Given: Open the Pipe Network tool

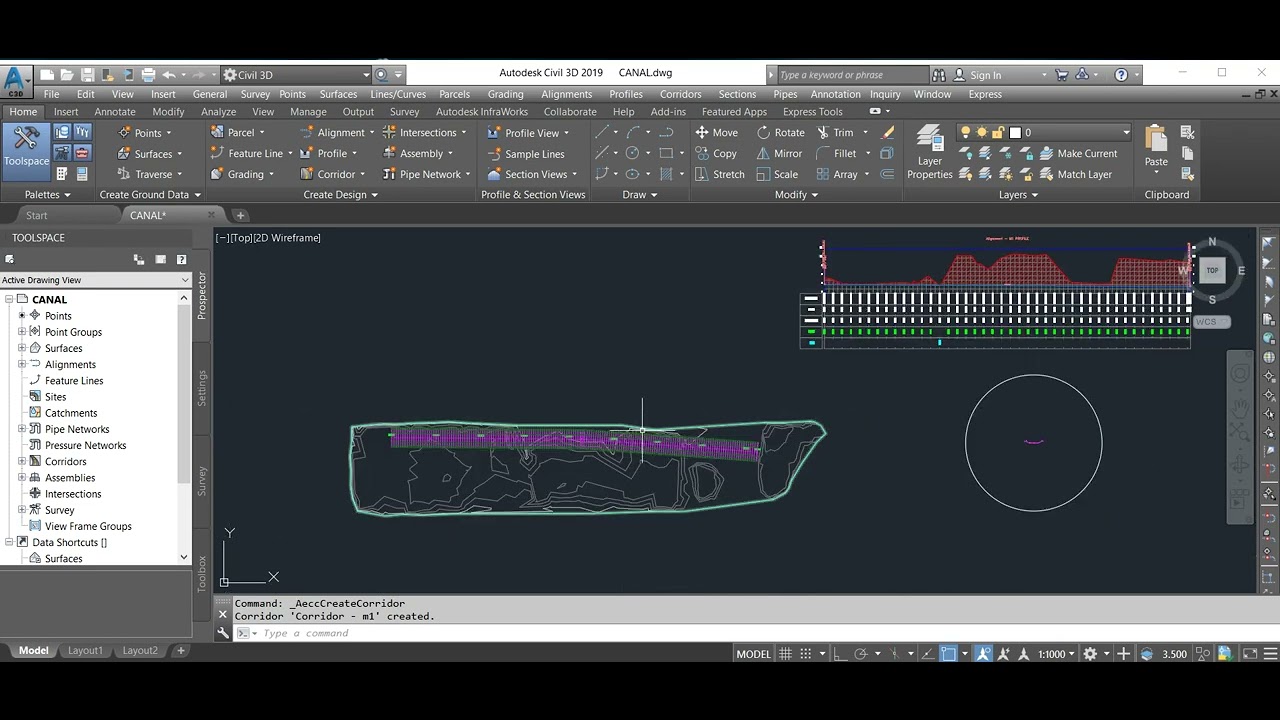Looking at the screenshot, I should coord(422,174).
